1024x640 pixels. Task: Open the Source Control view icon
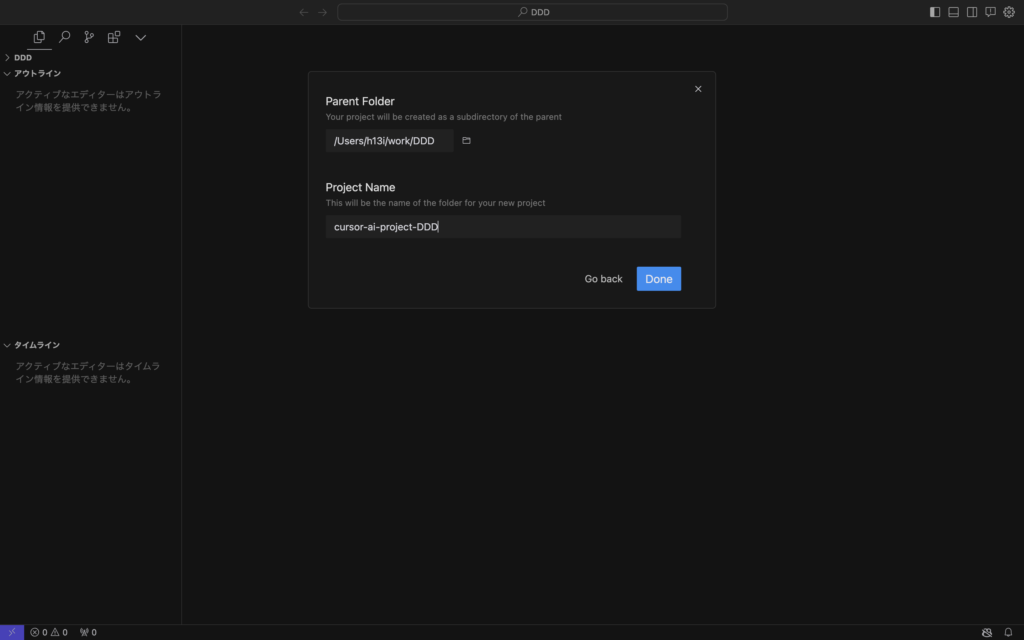89,37
